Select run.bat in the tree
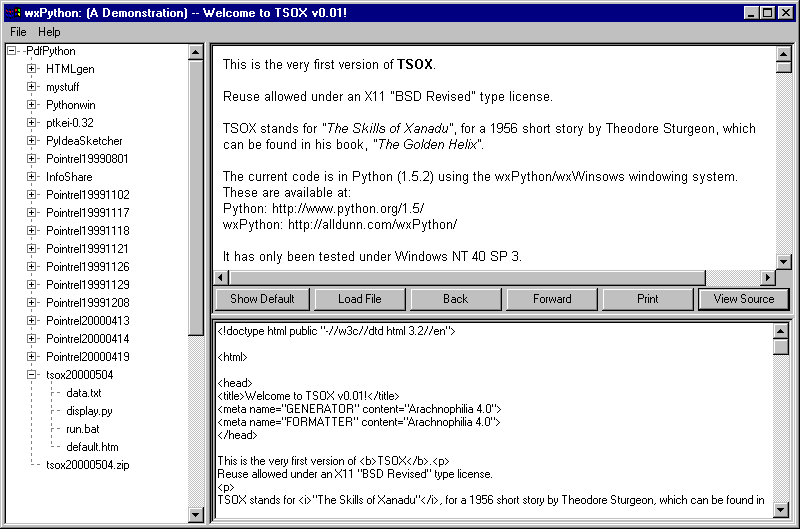The image size is (800, 529). click(83, 429)
